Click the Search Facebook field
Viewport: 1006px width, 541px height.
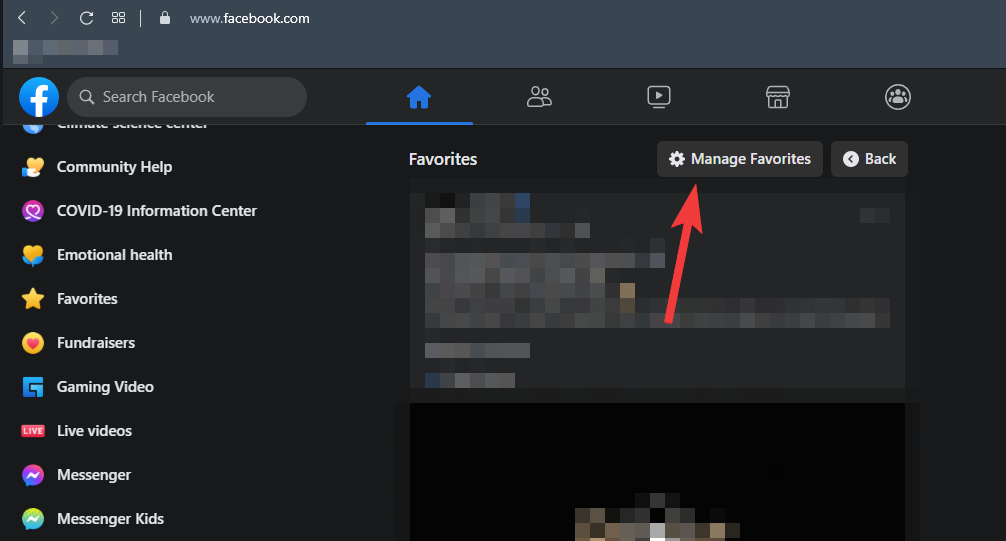point(187,97)
